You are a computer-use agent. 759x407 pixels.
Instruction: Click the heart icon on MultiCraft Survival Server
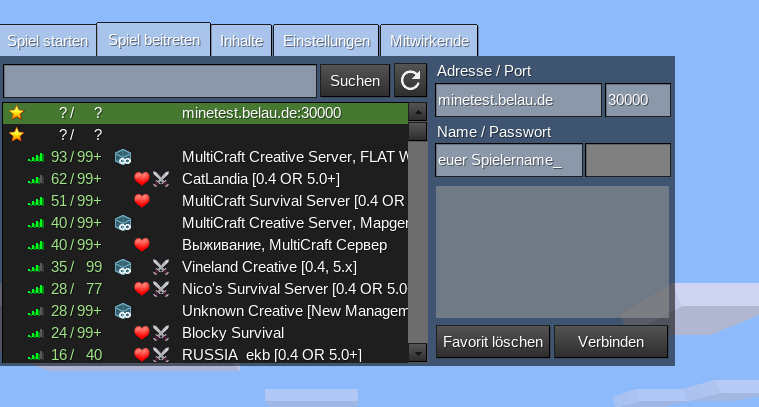point(142,201)
